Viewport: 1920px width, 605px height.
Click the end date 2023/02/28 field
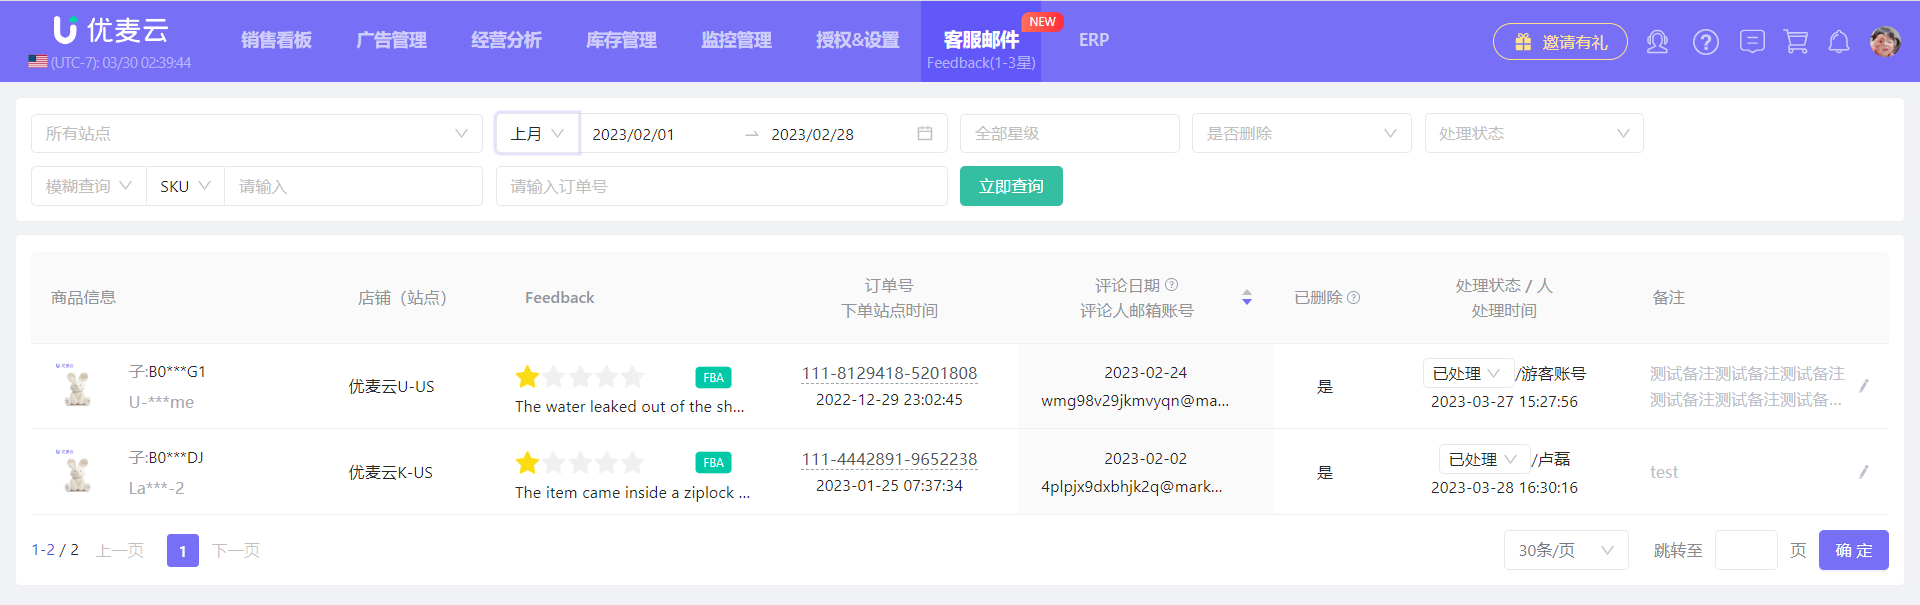tap(812, 134)
